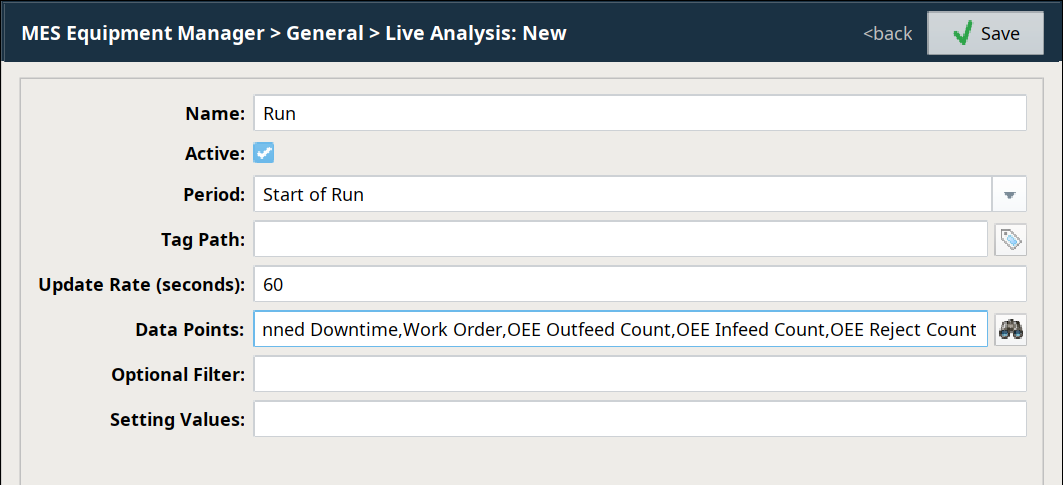Click the Data Points label

[x=190, y=329]
